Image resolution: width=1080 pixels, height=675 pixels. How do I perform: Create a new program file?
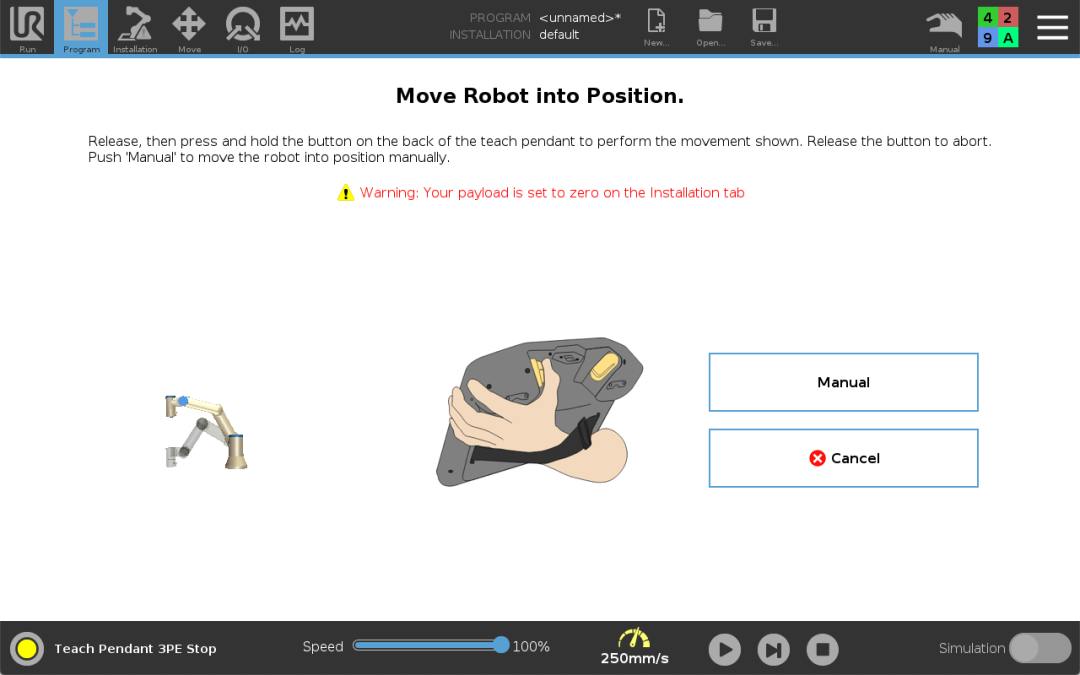click(x=656, y=27)
